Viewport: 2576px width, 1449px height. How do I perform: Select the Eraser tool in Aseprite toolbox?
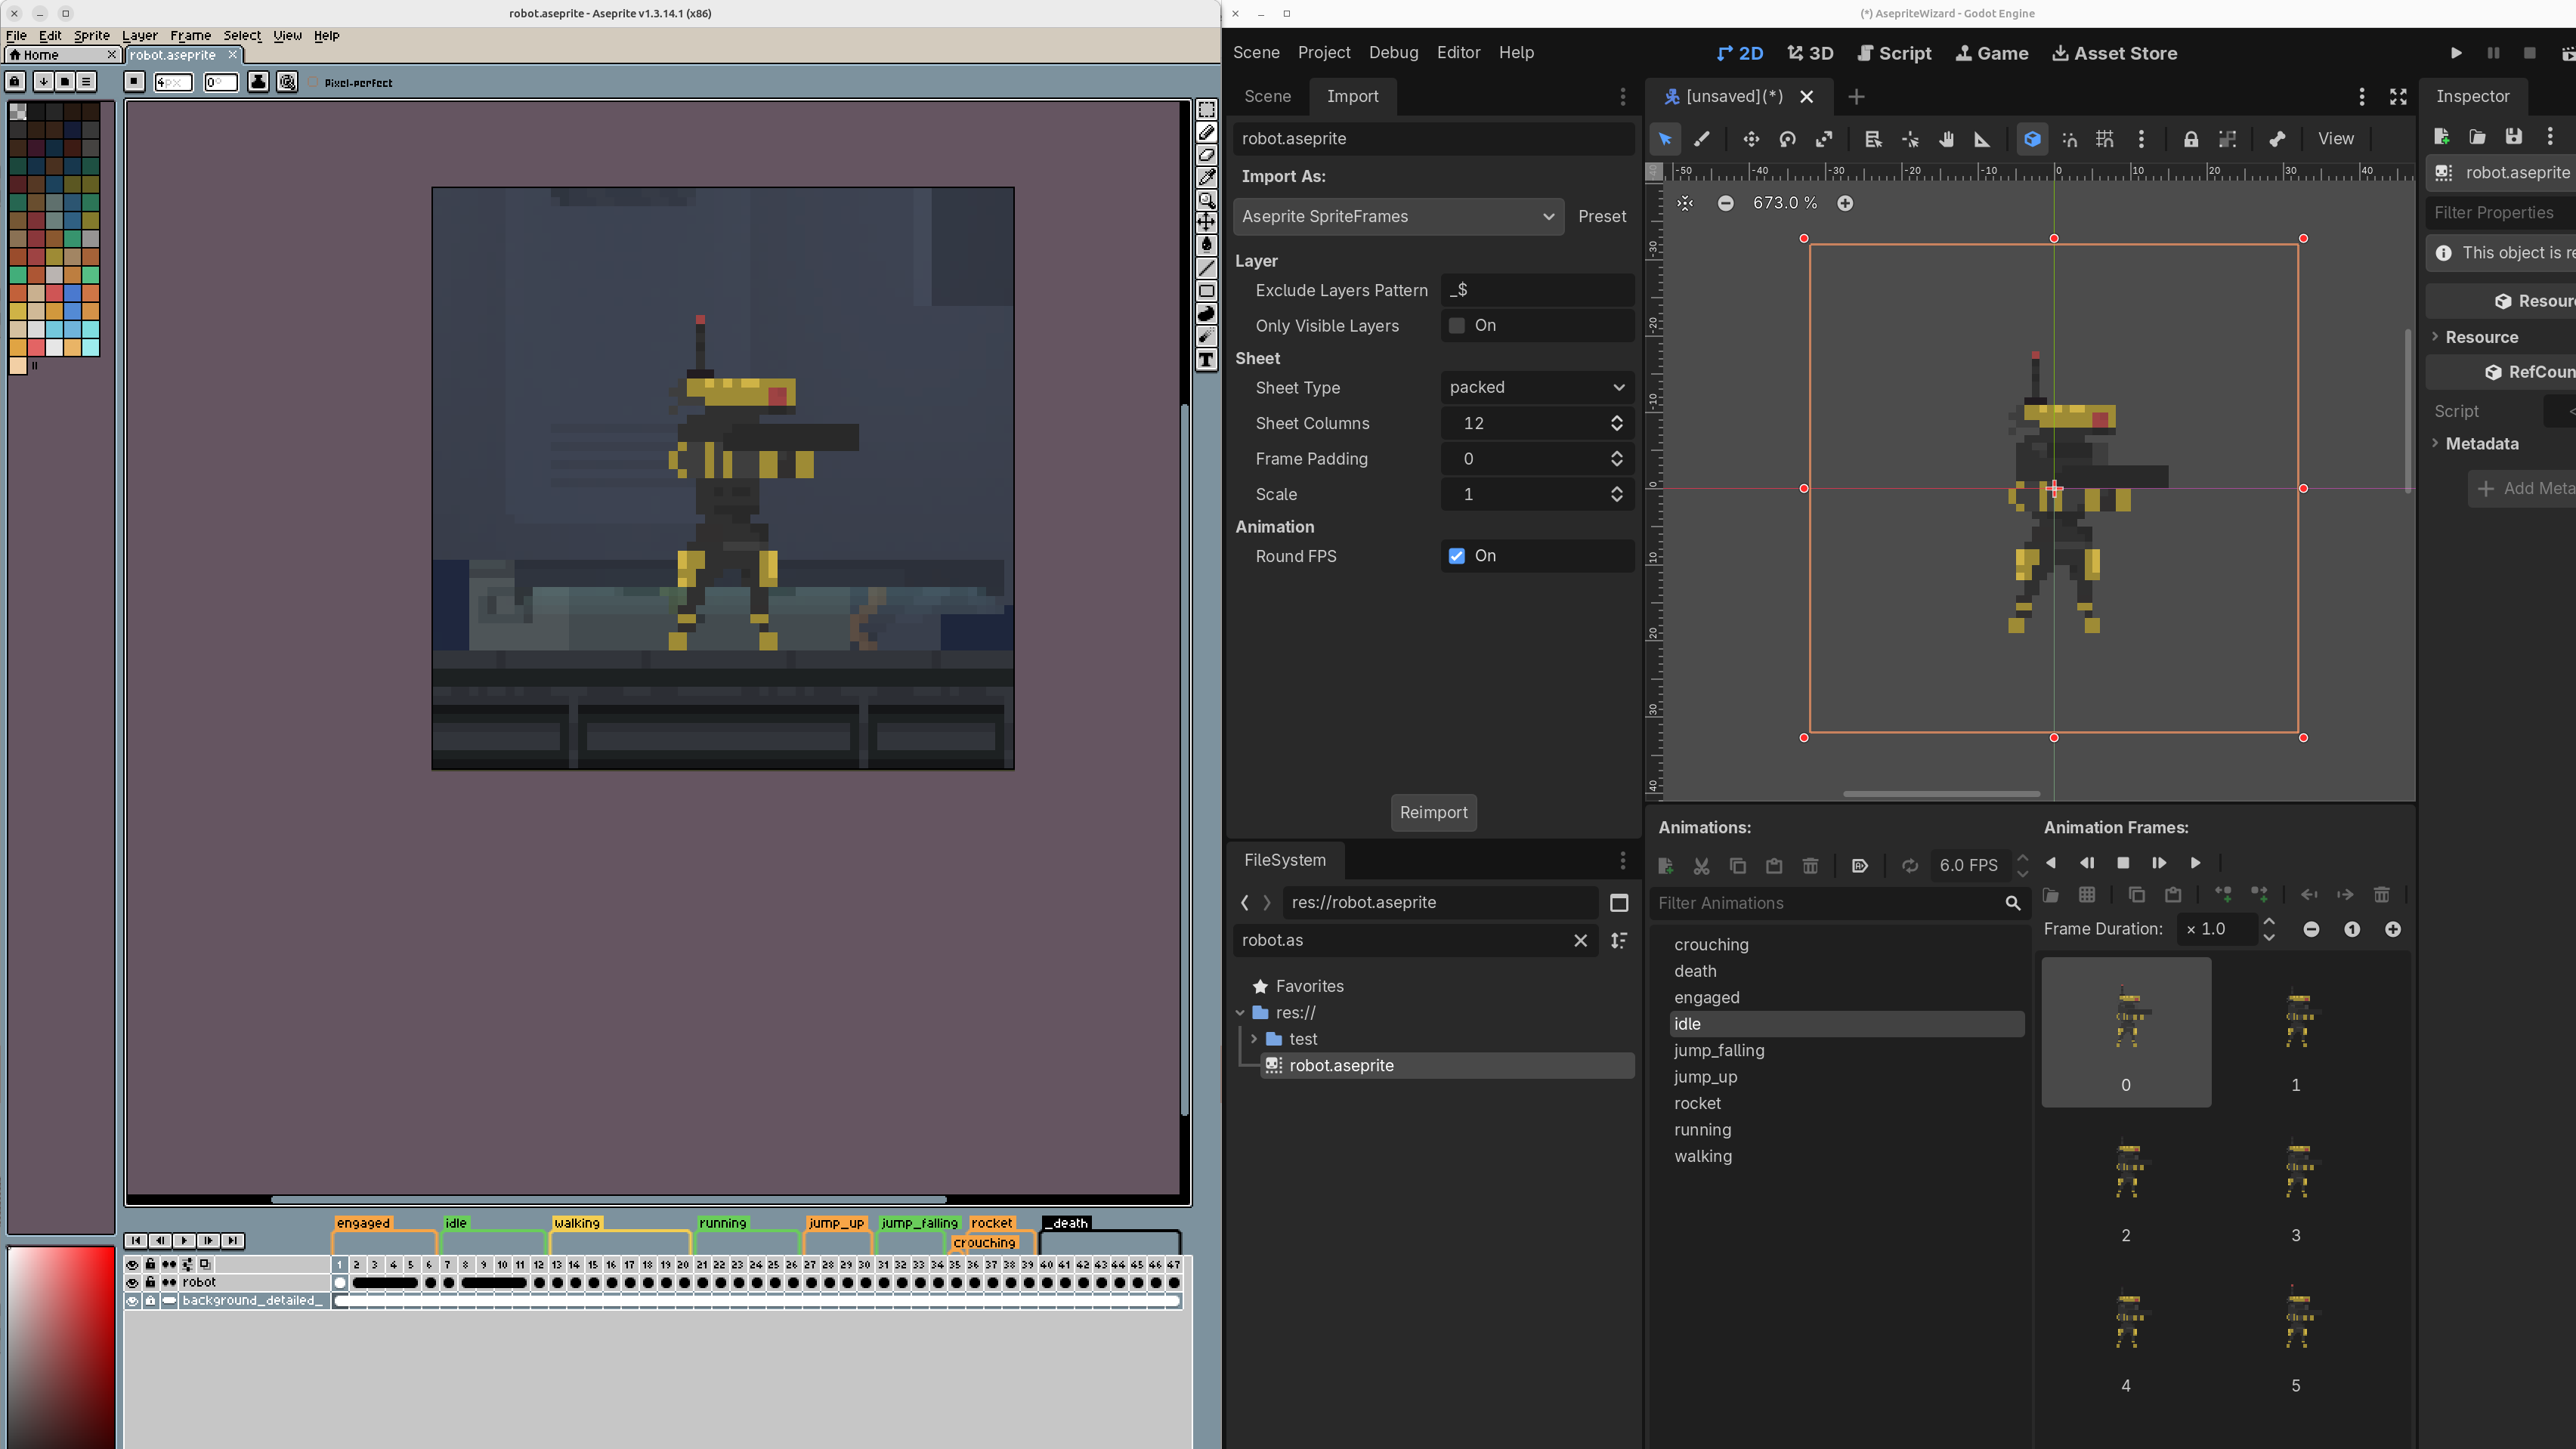click(x=1207, y=155)
